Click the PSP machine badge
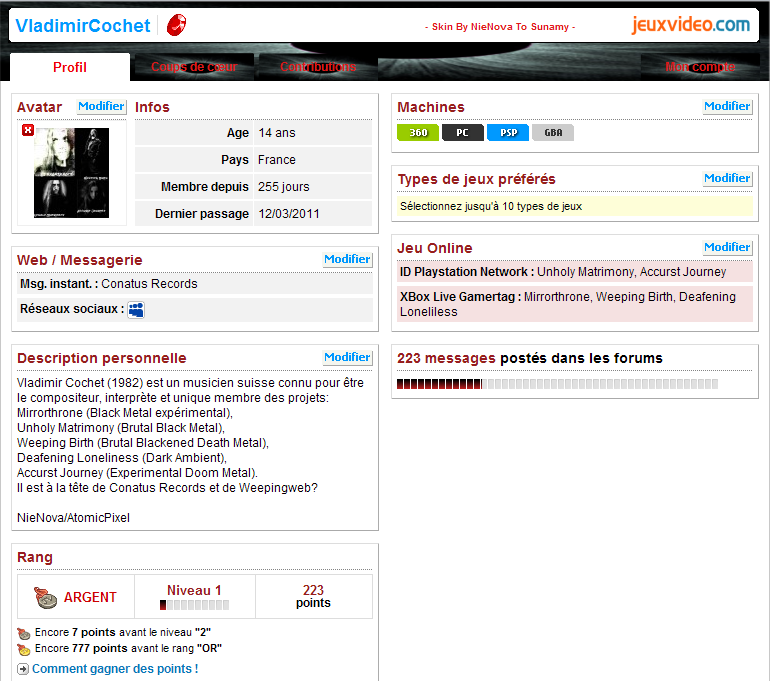Image resolution: width=770 pixels, height=693 pixels. (x=508, y=133)
